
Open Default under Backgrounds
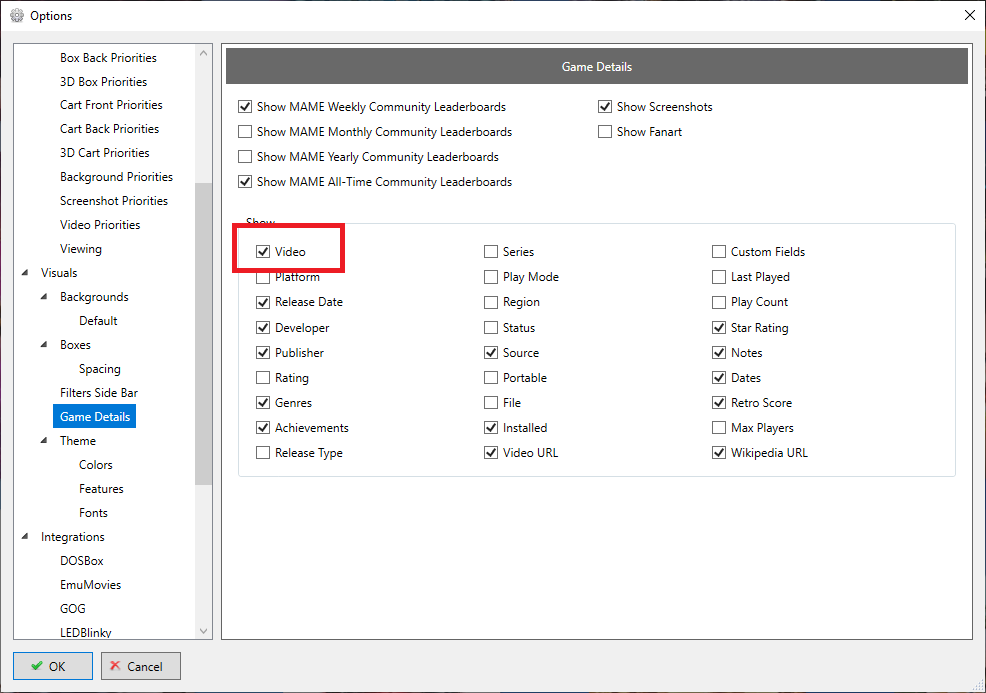(98, 321)
